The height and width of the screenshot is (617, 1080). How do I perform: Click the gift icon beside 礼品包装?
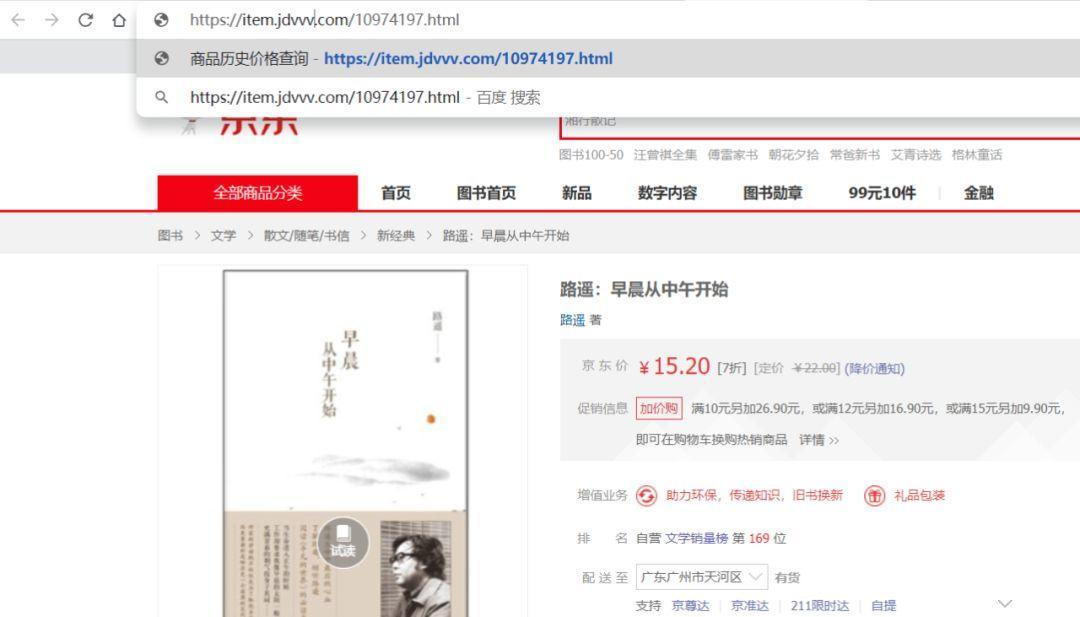tap(874, 496)
